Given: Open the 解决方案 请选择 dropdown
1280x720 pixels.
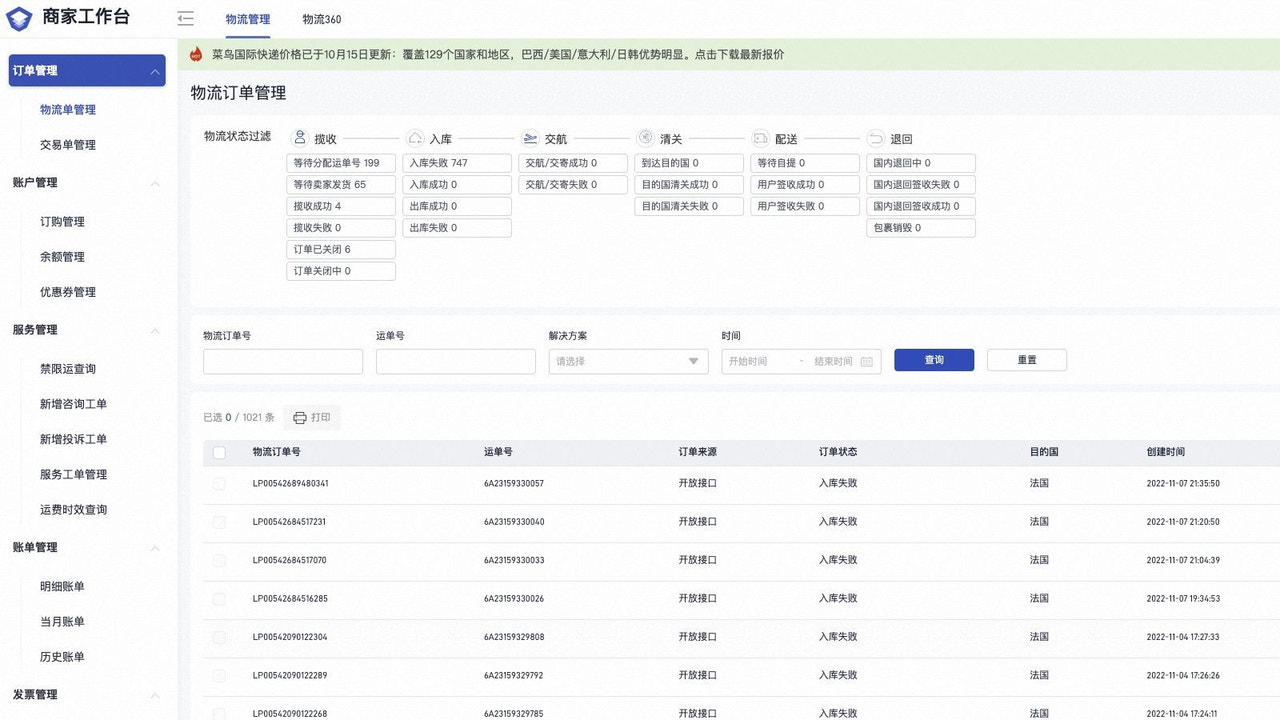Looking at the screenshot, I should coord(628,361).
